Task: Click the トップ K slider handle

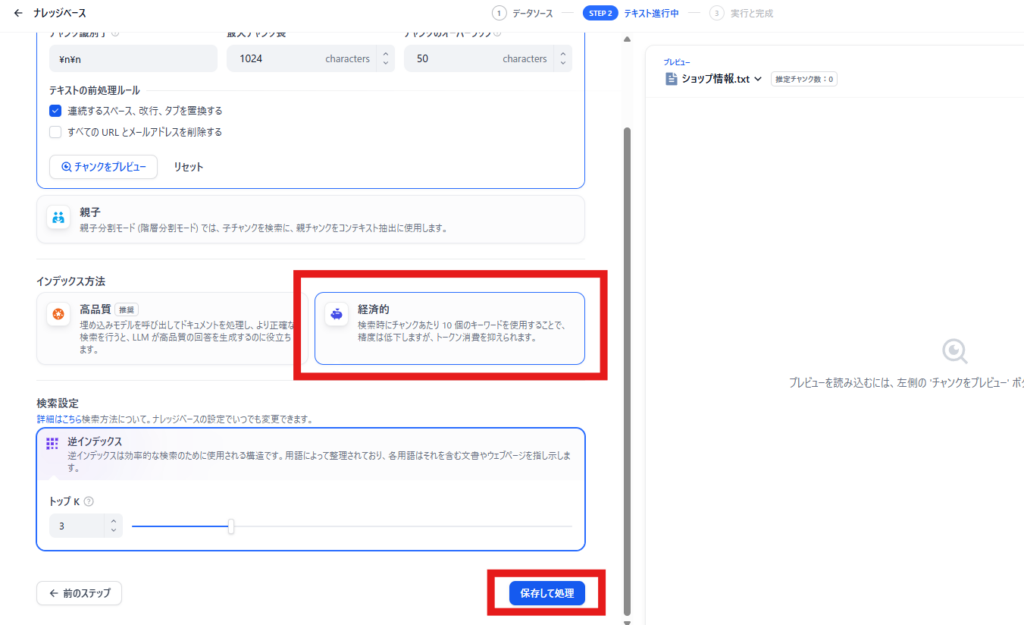Action: coord(231,526)
